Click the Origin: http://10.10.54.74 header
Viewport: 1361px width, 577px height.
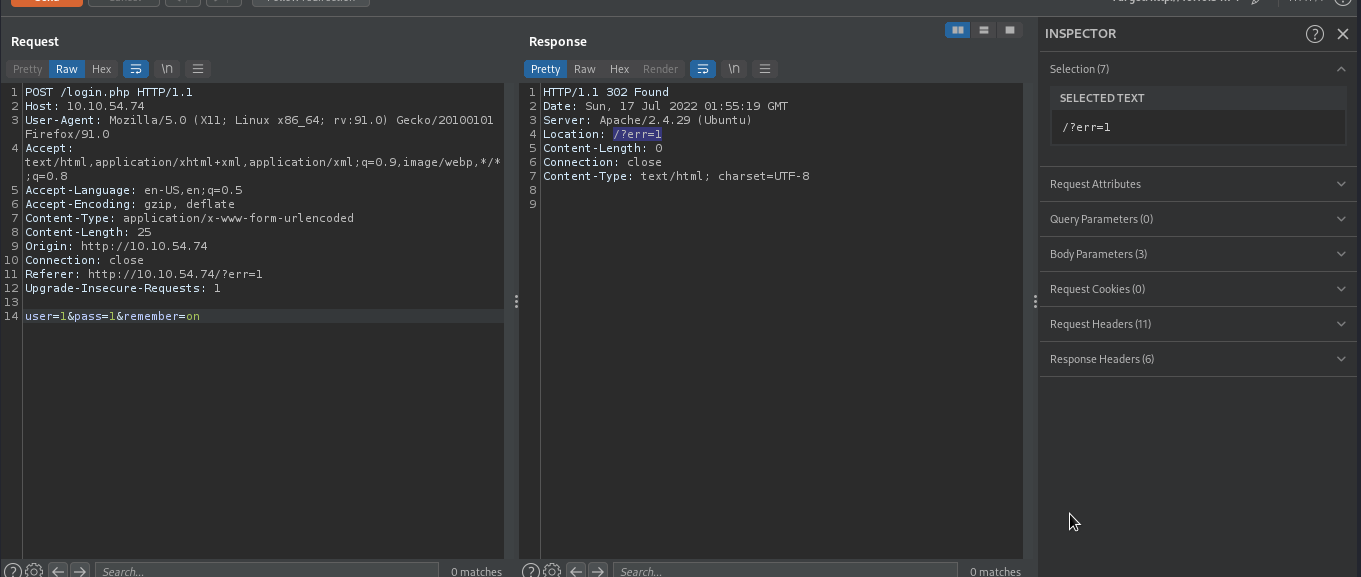tap(116, 246)
